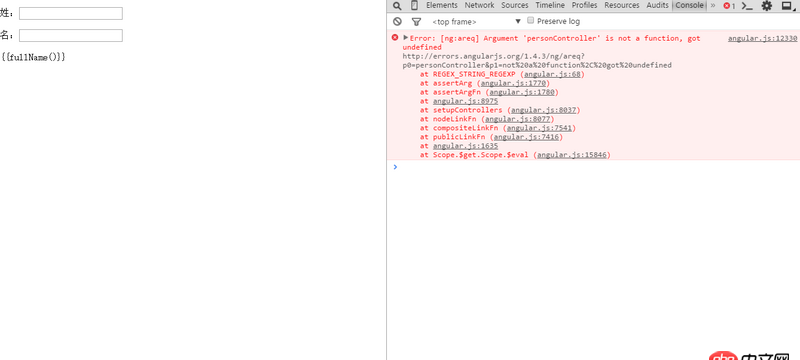Click the errors.angularjs.org URL text

click(x=537, y=61)
